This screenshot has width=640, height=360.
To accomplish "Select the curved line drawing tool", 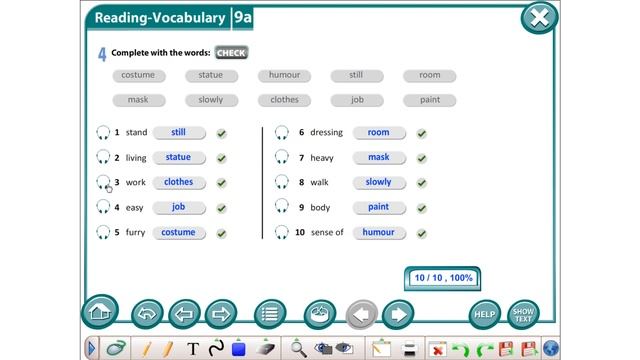I will [x=216, y=348].
